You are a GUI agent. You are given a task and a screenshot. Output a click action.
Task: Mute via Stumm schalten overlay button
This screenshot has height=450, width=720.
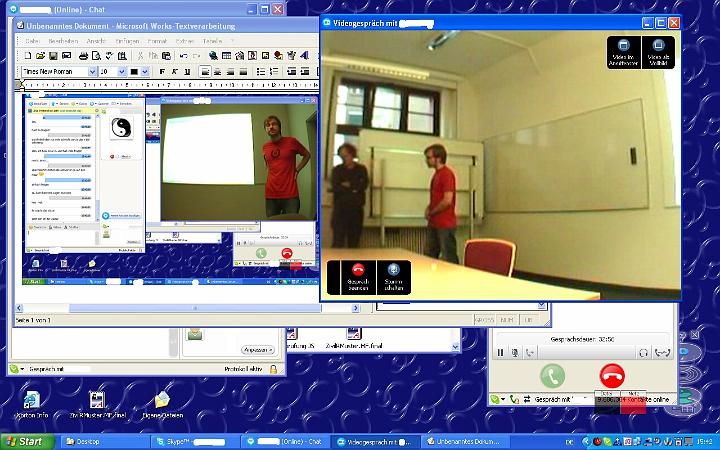(394, 277)
